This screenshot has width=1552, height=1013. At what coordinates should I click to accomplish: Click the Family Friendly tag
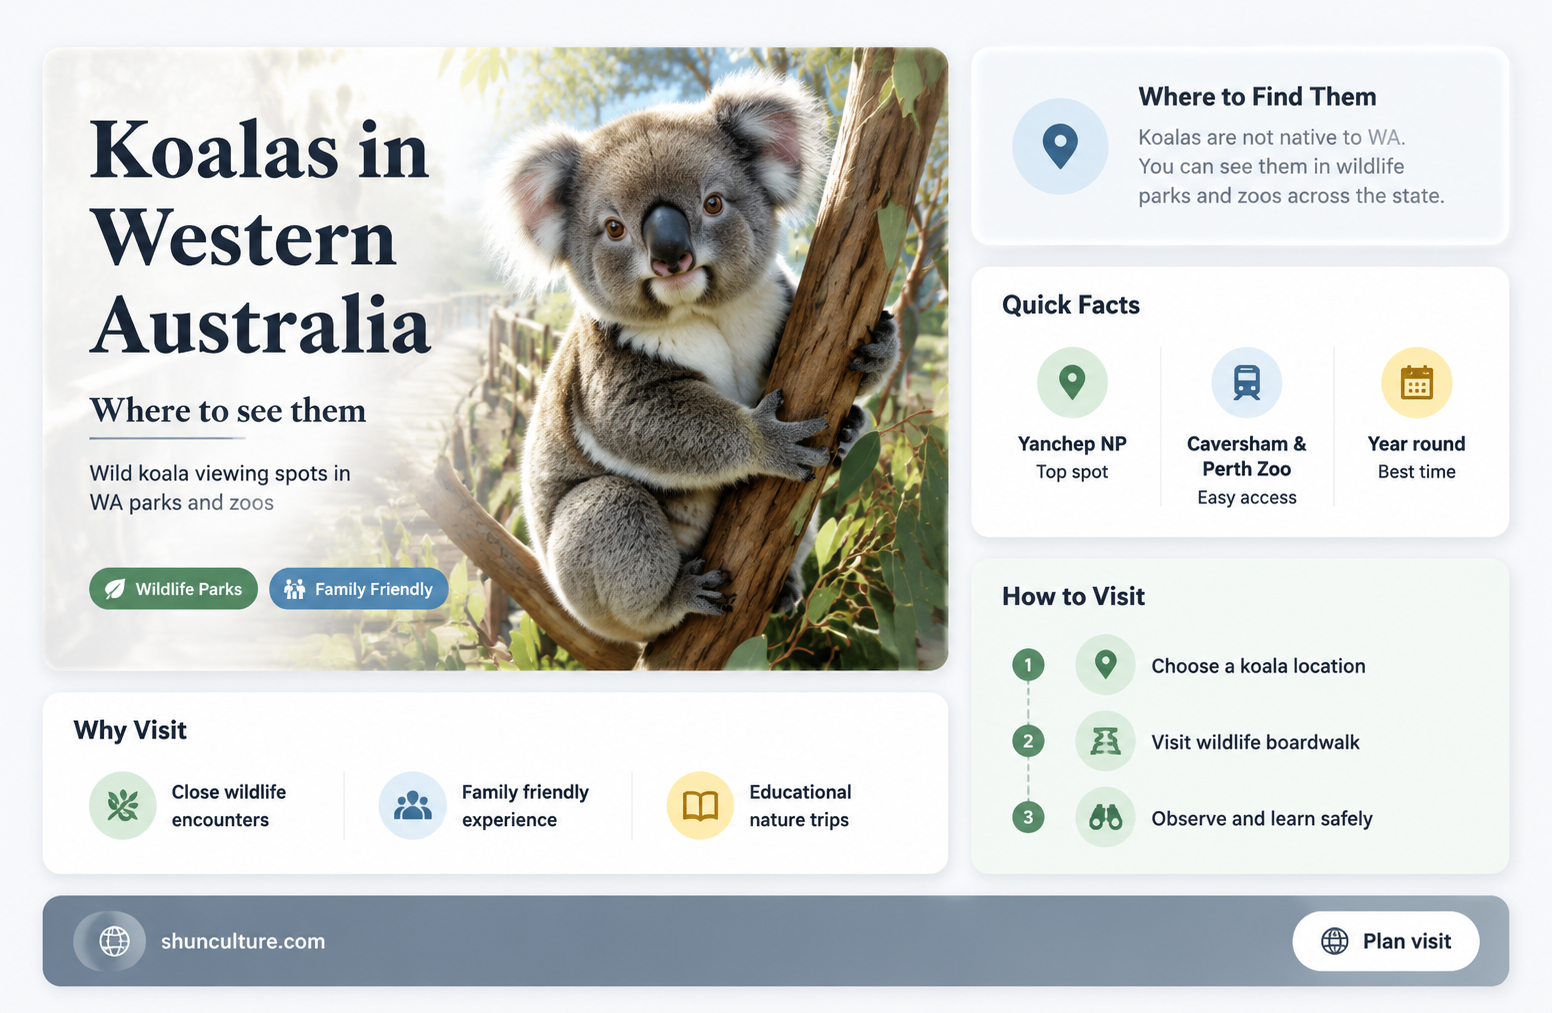click(358, 589)
